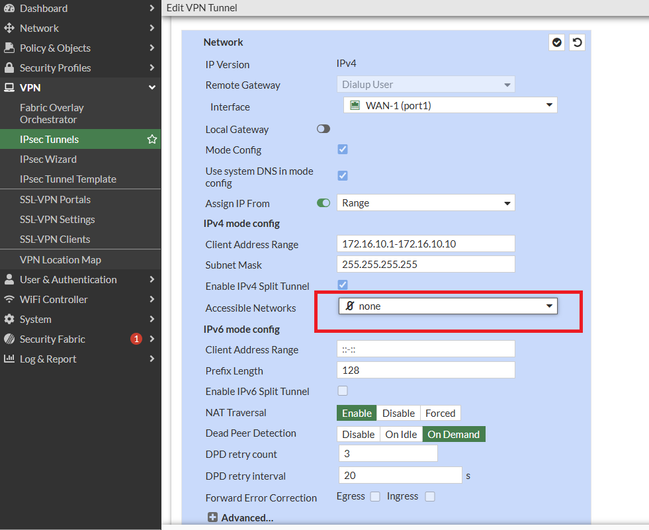This screenshot has width=649, height=530.
Task: Click the VPN monitor icon
Action: coord(9,87)
